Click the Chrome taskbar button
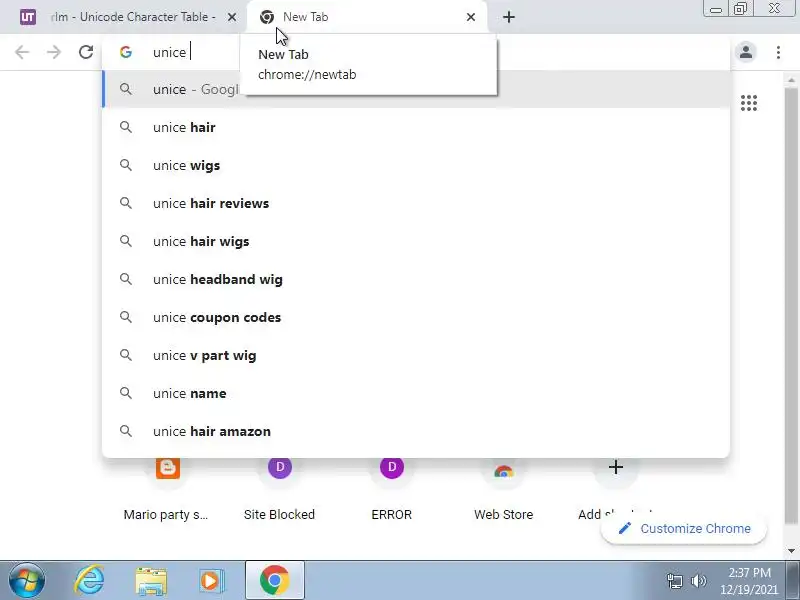800x600 pixels. coord(274,581)
